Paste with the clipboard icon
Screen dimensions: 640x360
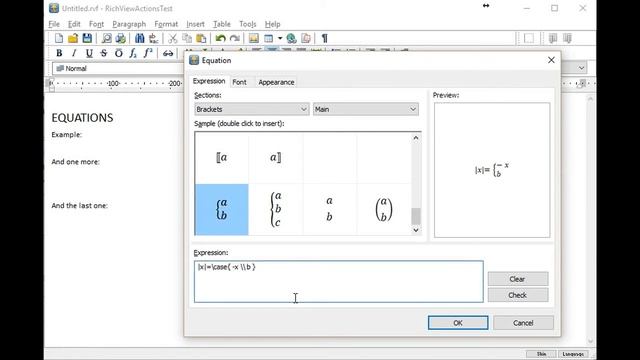201,38
